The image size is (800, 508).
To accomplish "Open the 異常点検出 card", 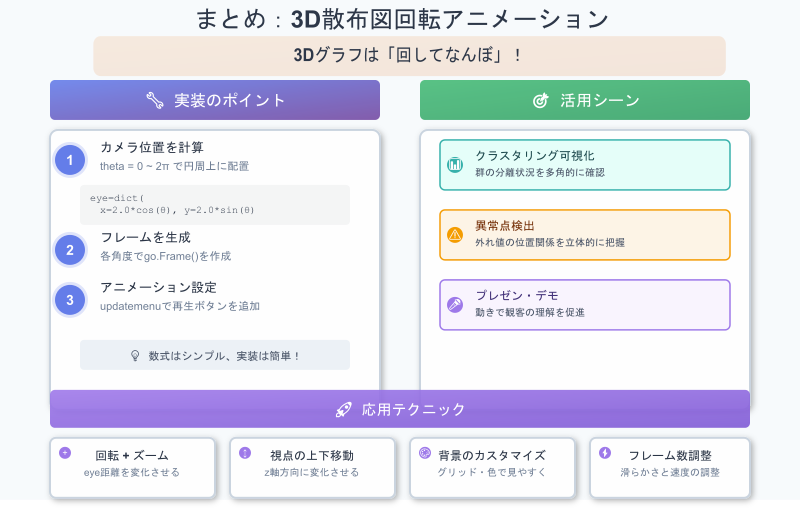I will click(585, 235).
